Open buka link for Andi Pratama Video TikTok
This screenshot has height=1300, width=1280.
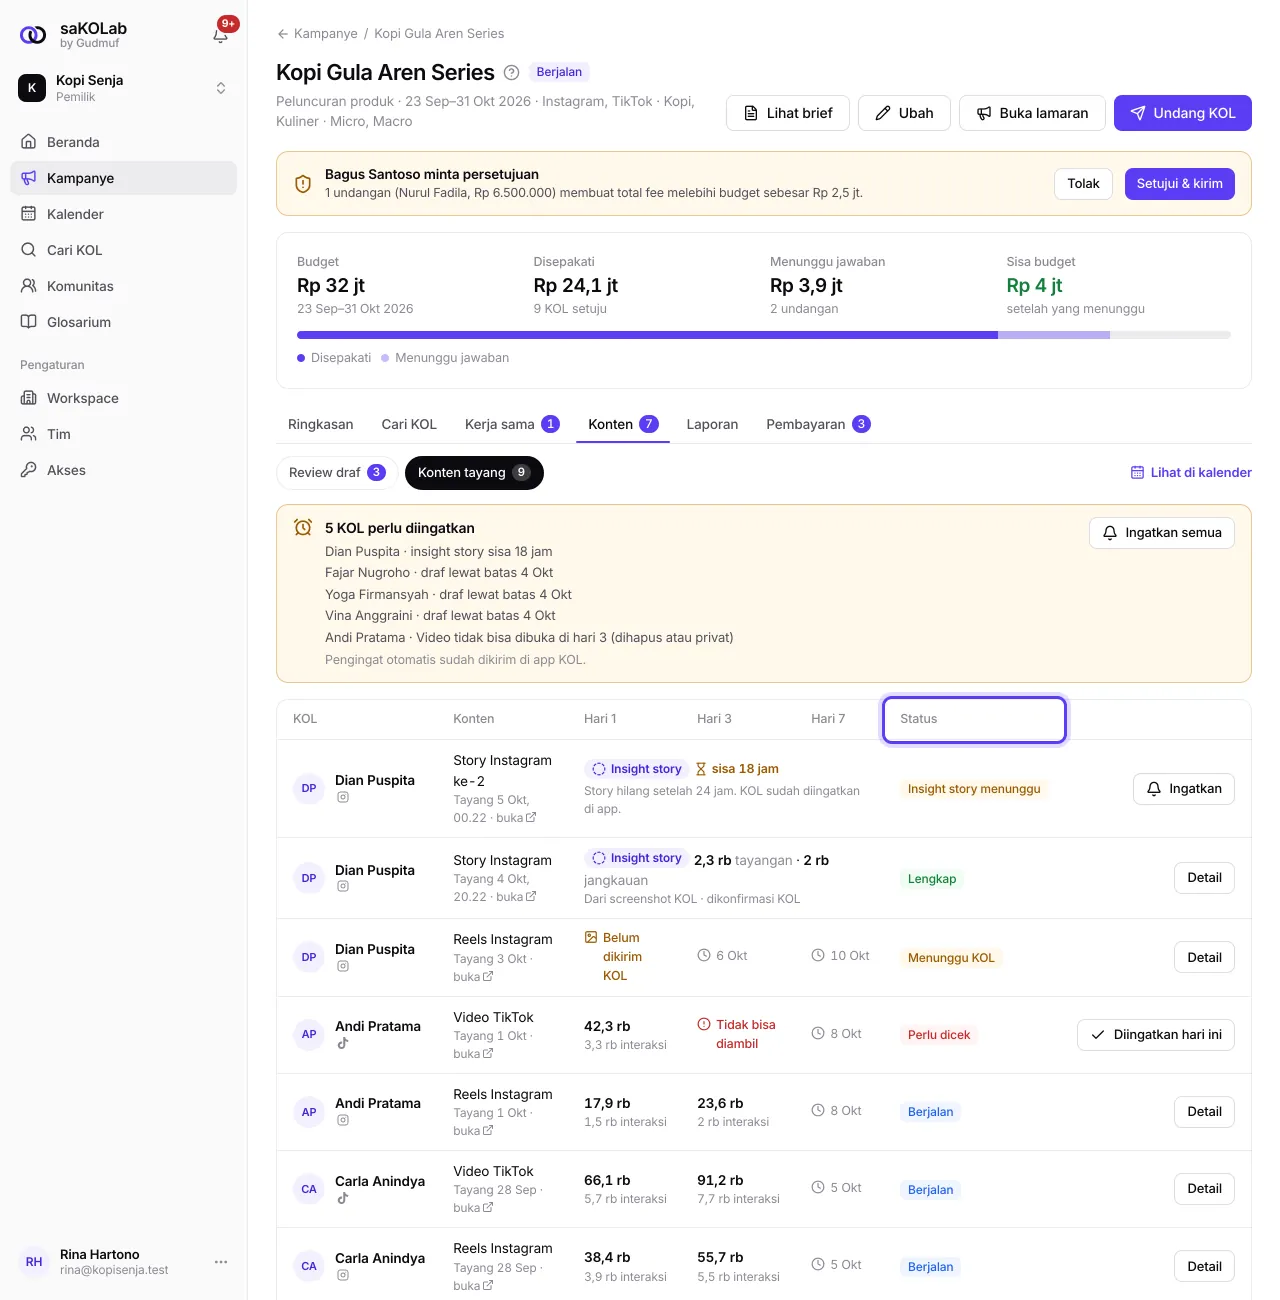click(473, 1054)
